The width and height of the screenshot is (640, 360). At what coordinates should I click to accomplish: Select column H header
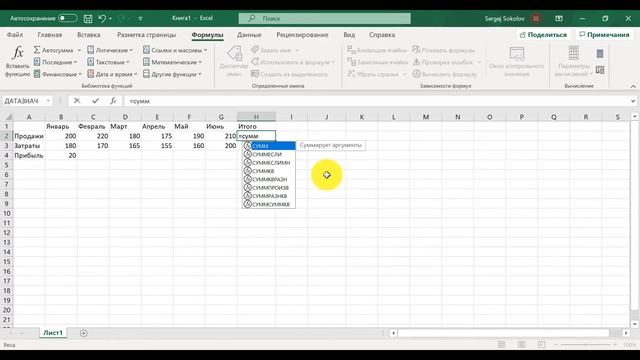pos(256,117)
